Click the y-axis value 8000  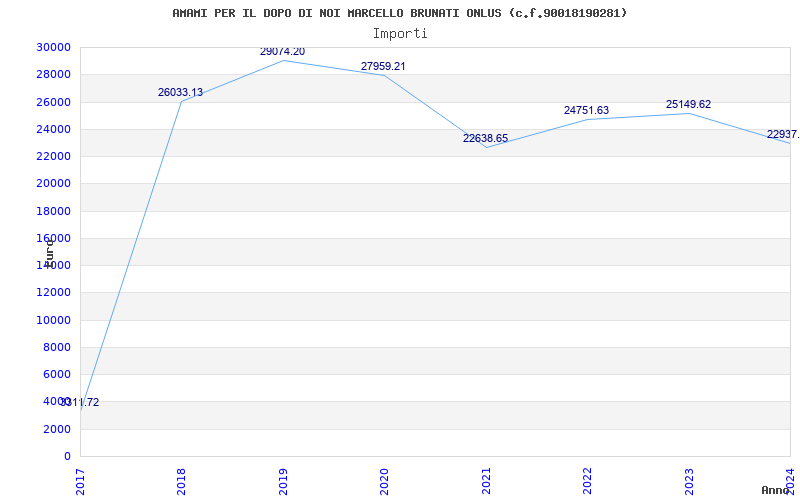tap(57, 347)
